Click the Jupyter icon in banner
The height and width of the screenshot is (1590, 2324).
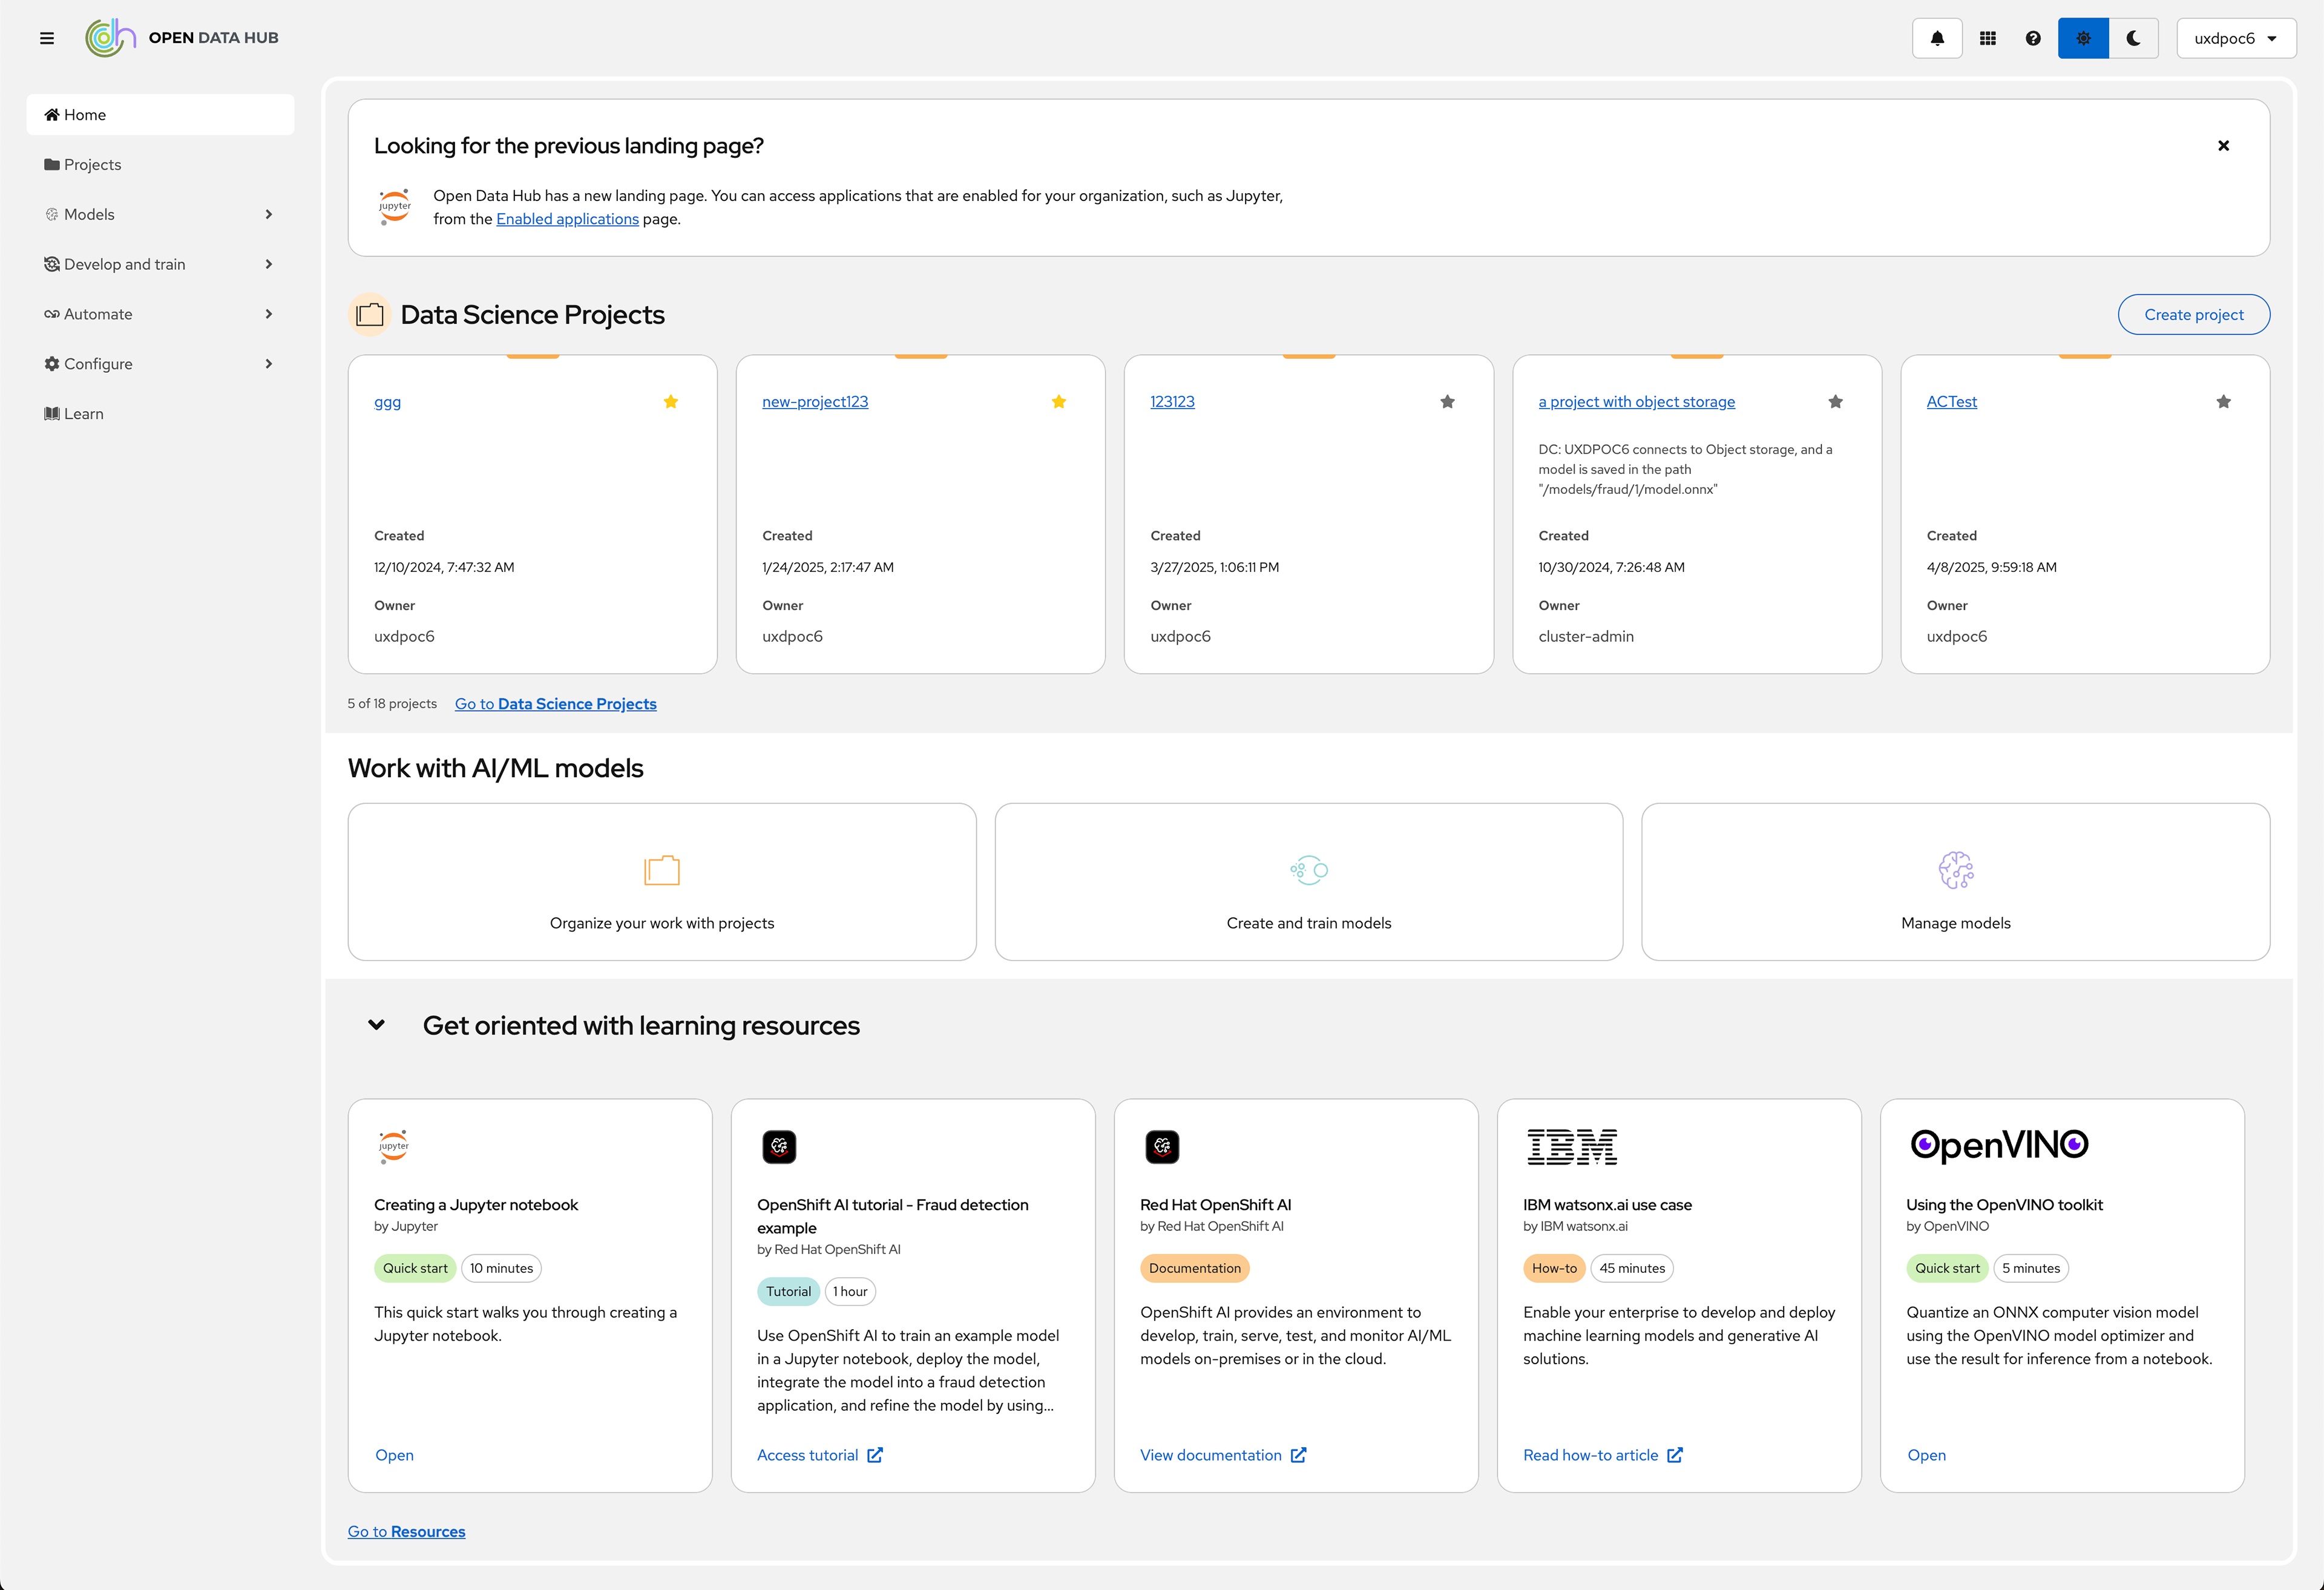[x=395, y=207]
